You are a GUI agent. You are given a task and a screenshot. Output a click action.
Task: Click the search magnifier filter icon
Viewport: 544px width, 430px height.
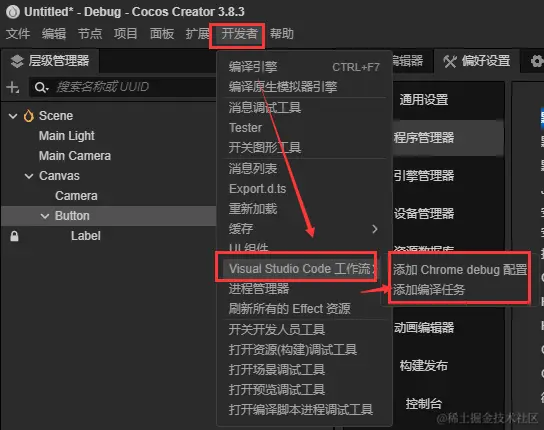(x=41, y=87)
